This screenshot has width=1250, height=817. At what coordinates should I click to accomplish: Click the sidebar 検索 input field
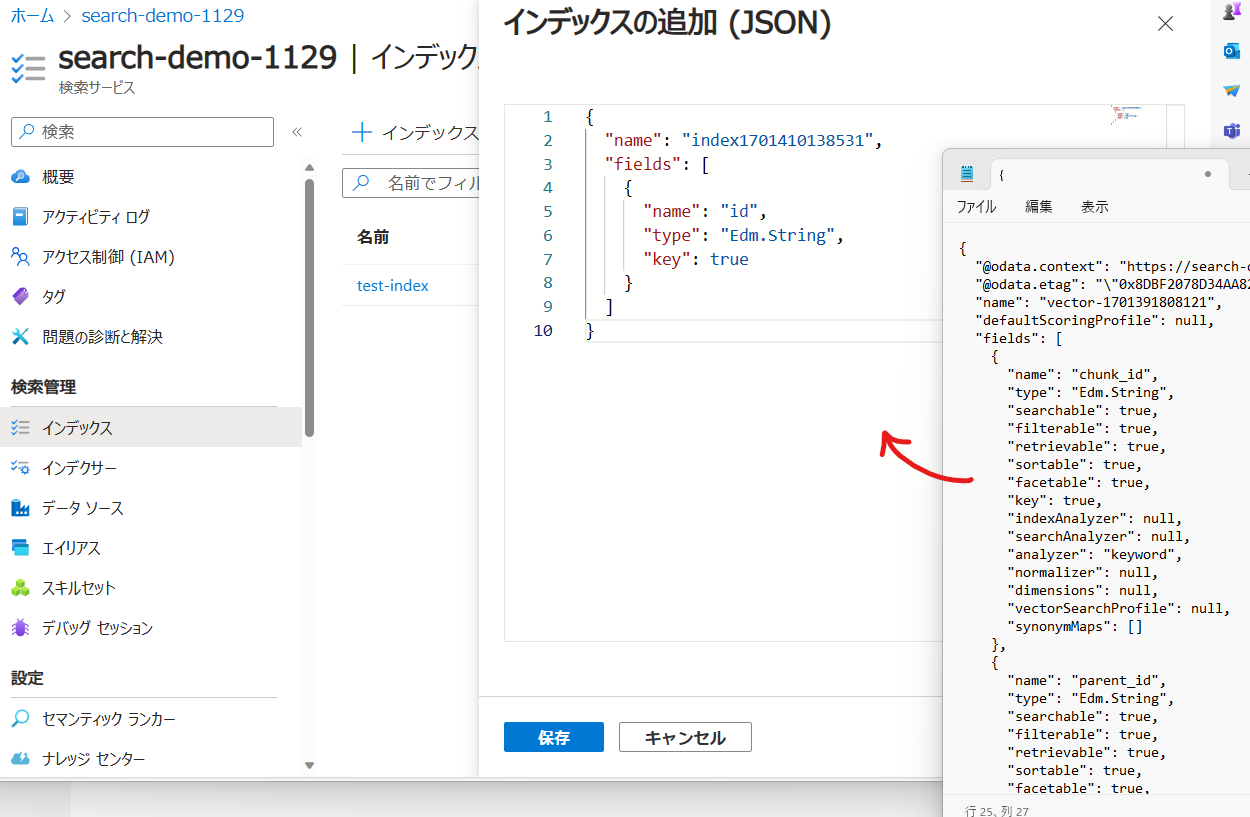[142, 132]
